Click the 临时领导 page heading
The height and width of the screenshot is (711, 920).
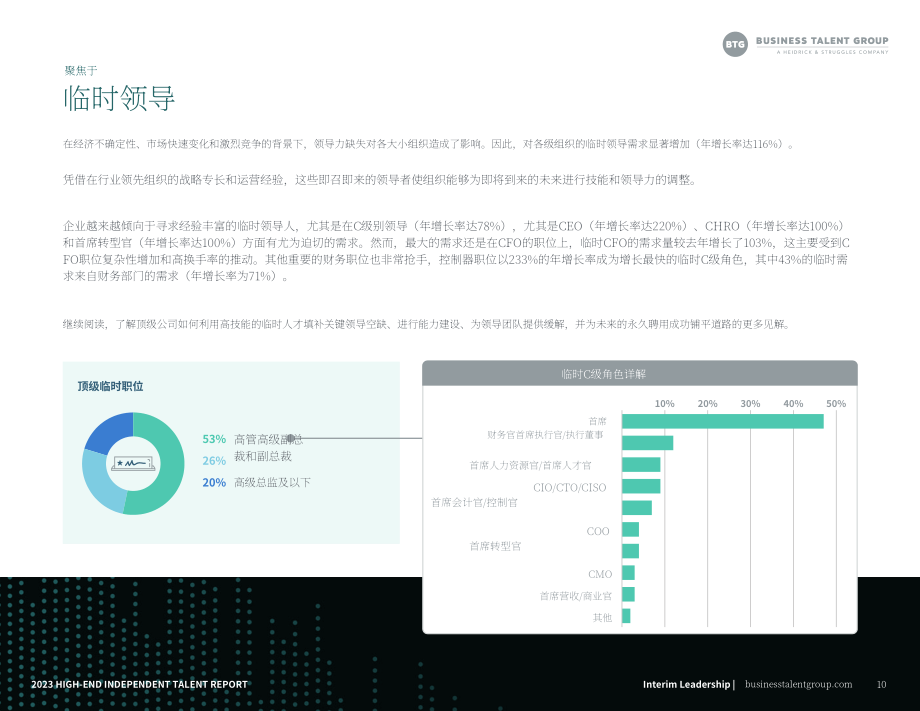[119, 98]
